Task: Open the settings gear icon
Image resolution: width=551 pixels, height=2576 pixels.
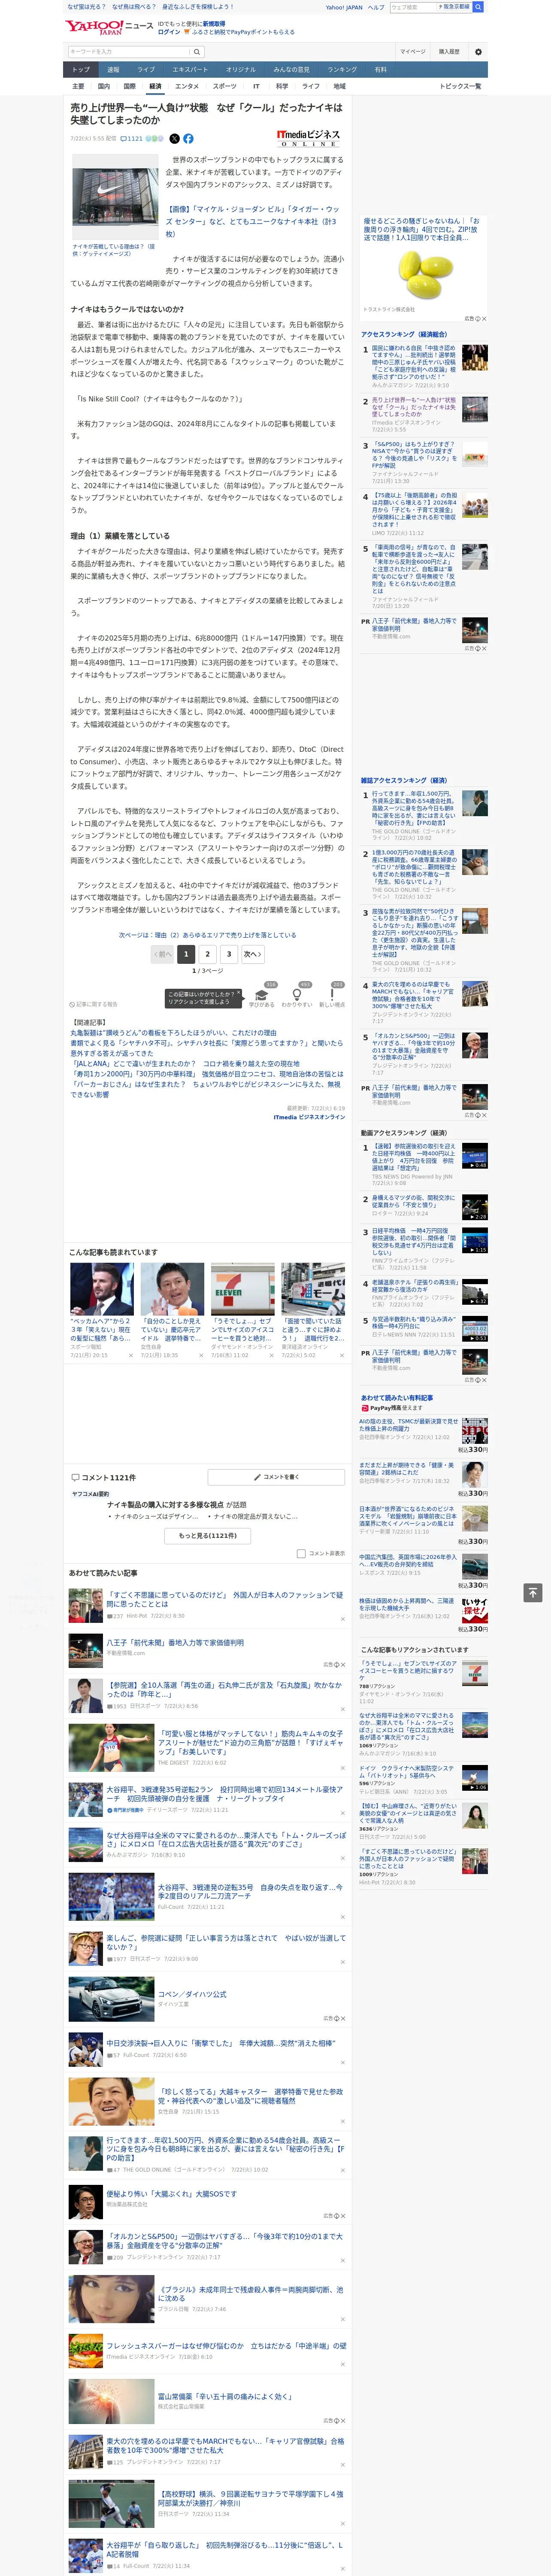Action: pos(478,52)
